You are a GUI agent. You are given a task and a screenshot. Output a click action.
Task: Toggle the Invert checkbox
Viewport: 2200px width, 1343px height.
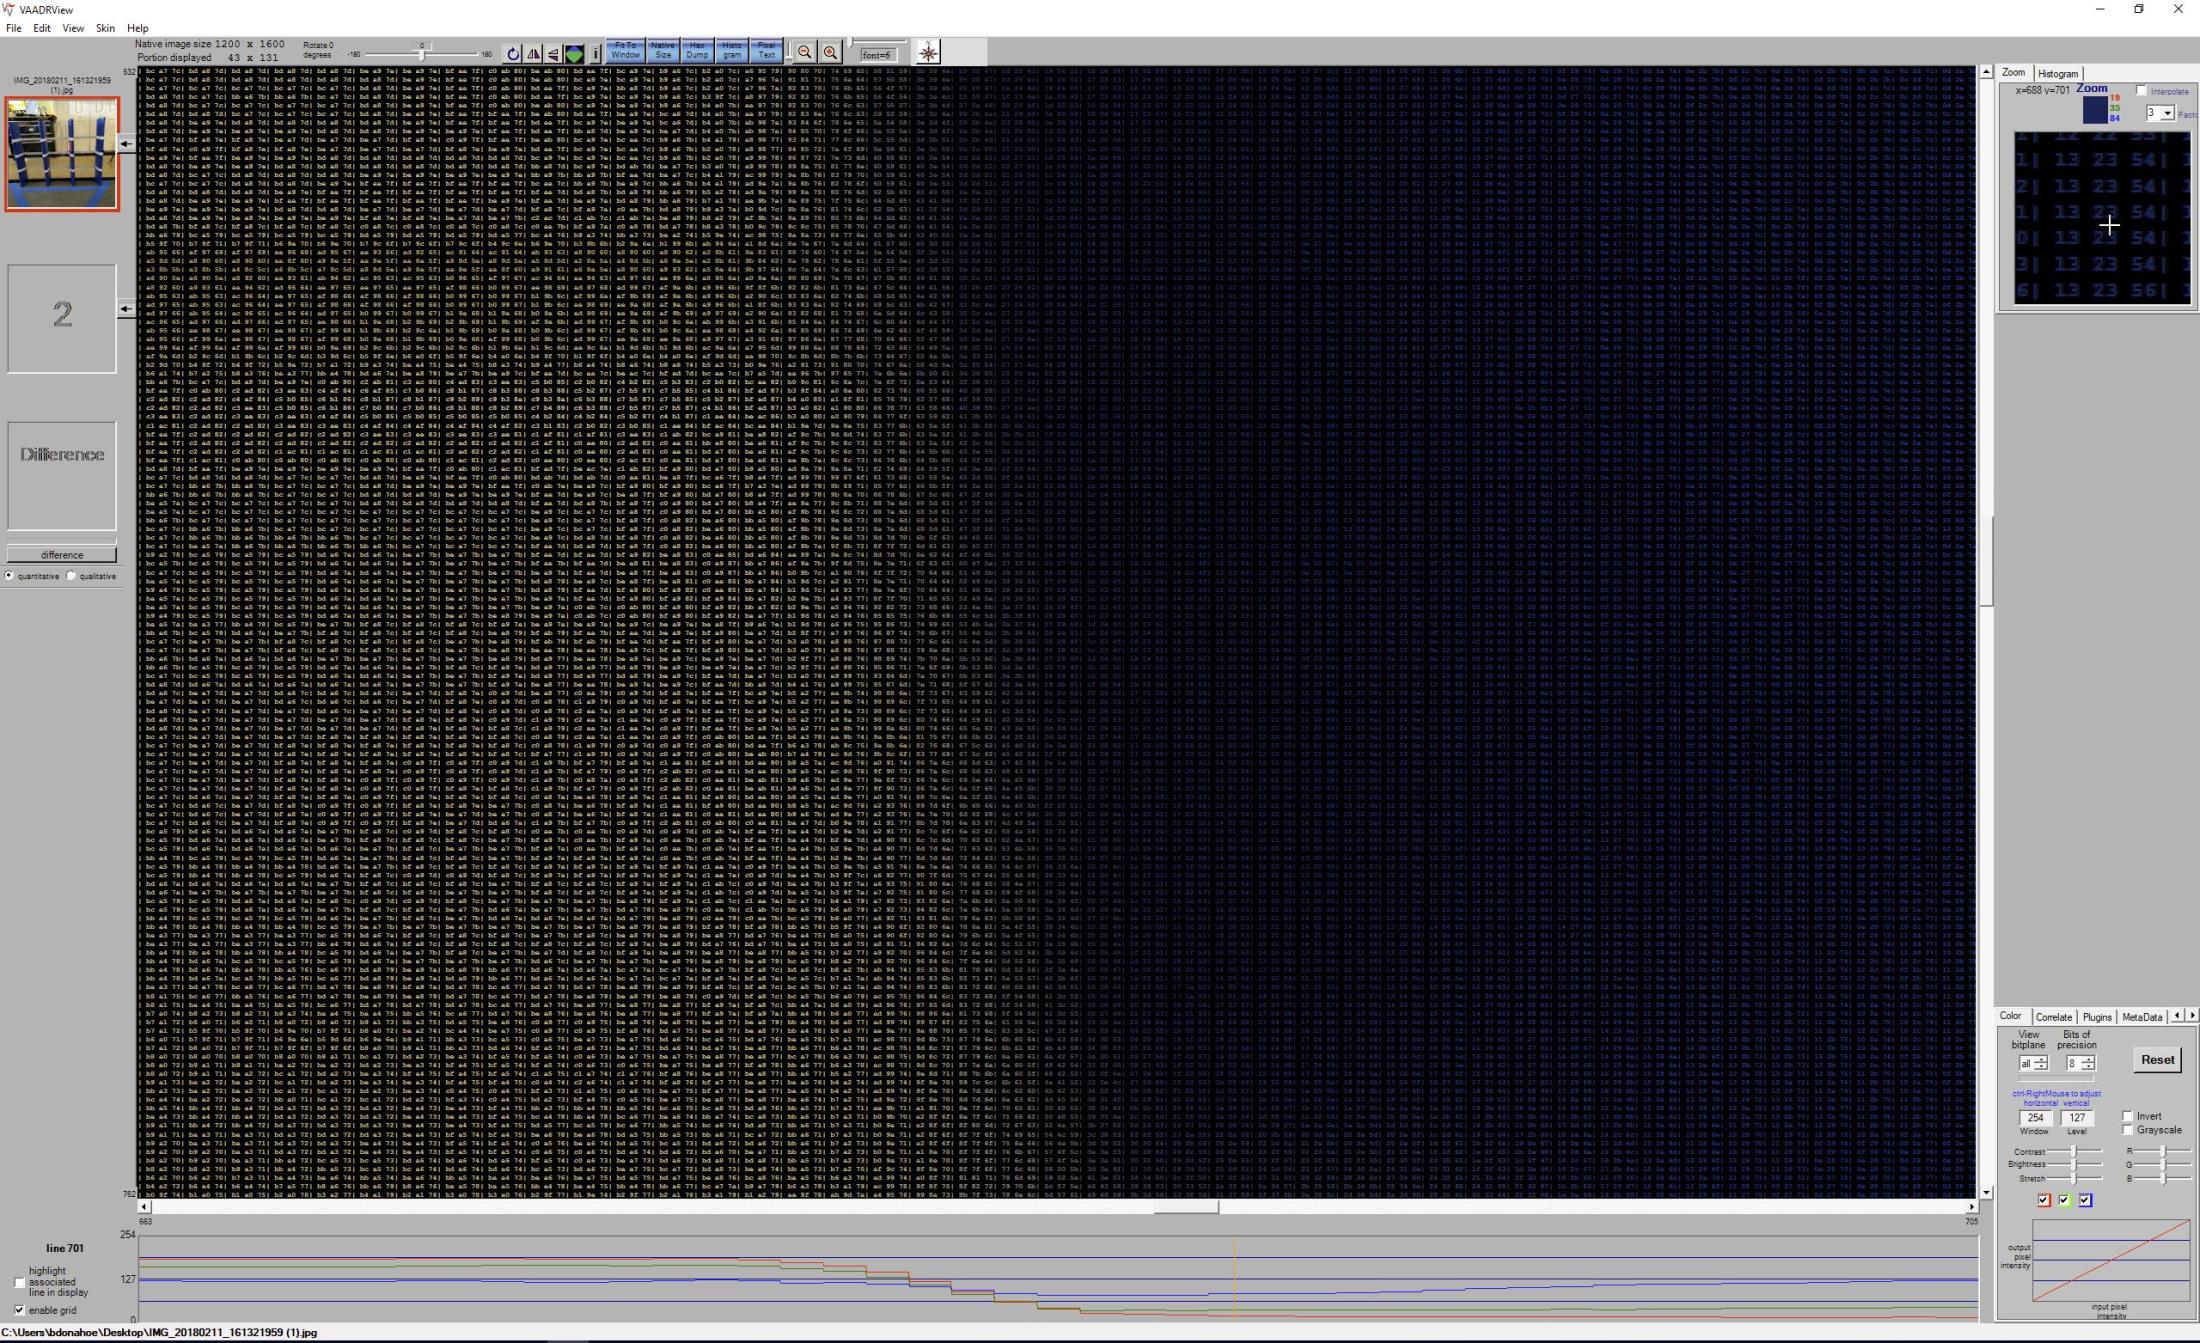[x=2128, y=1116]
